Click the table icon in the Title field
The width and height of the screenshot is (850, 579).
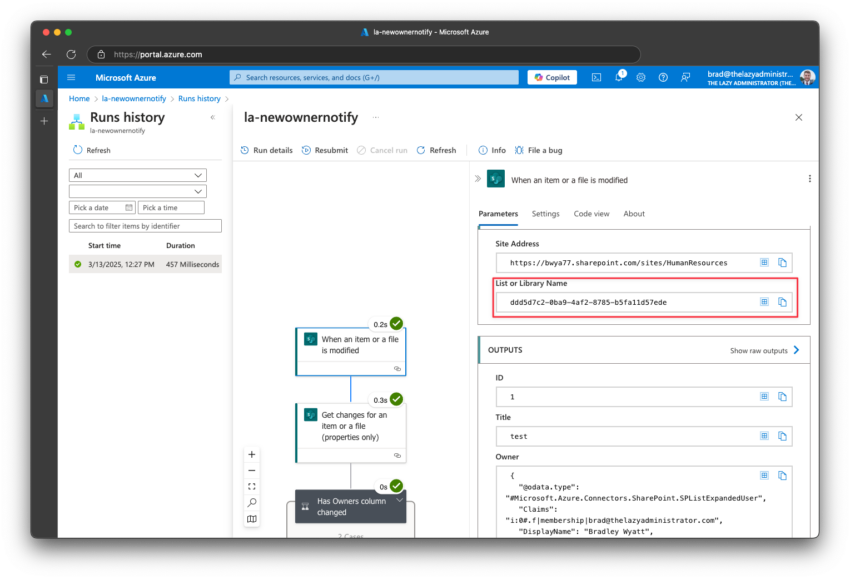(x=764, y=436)
